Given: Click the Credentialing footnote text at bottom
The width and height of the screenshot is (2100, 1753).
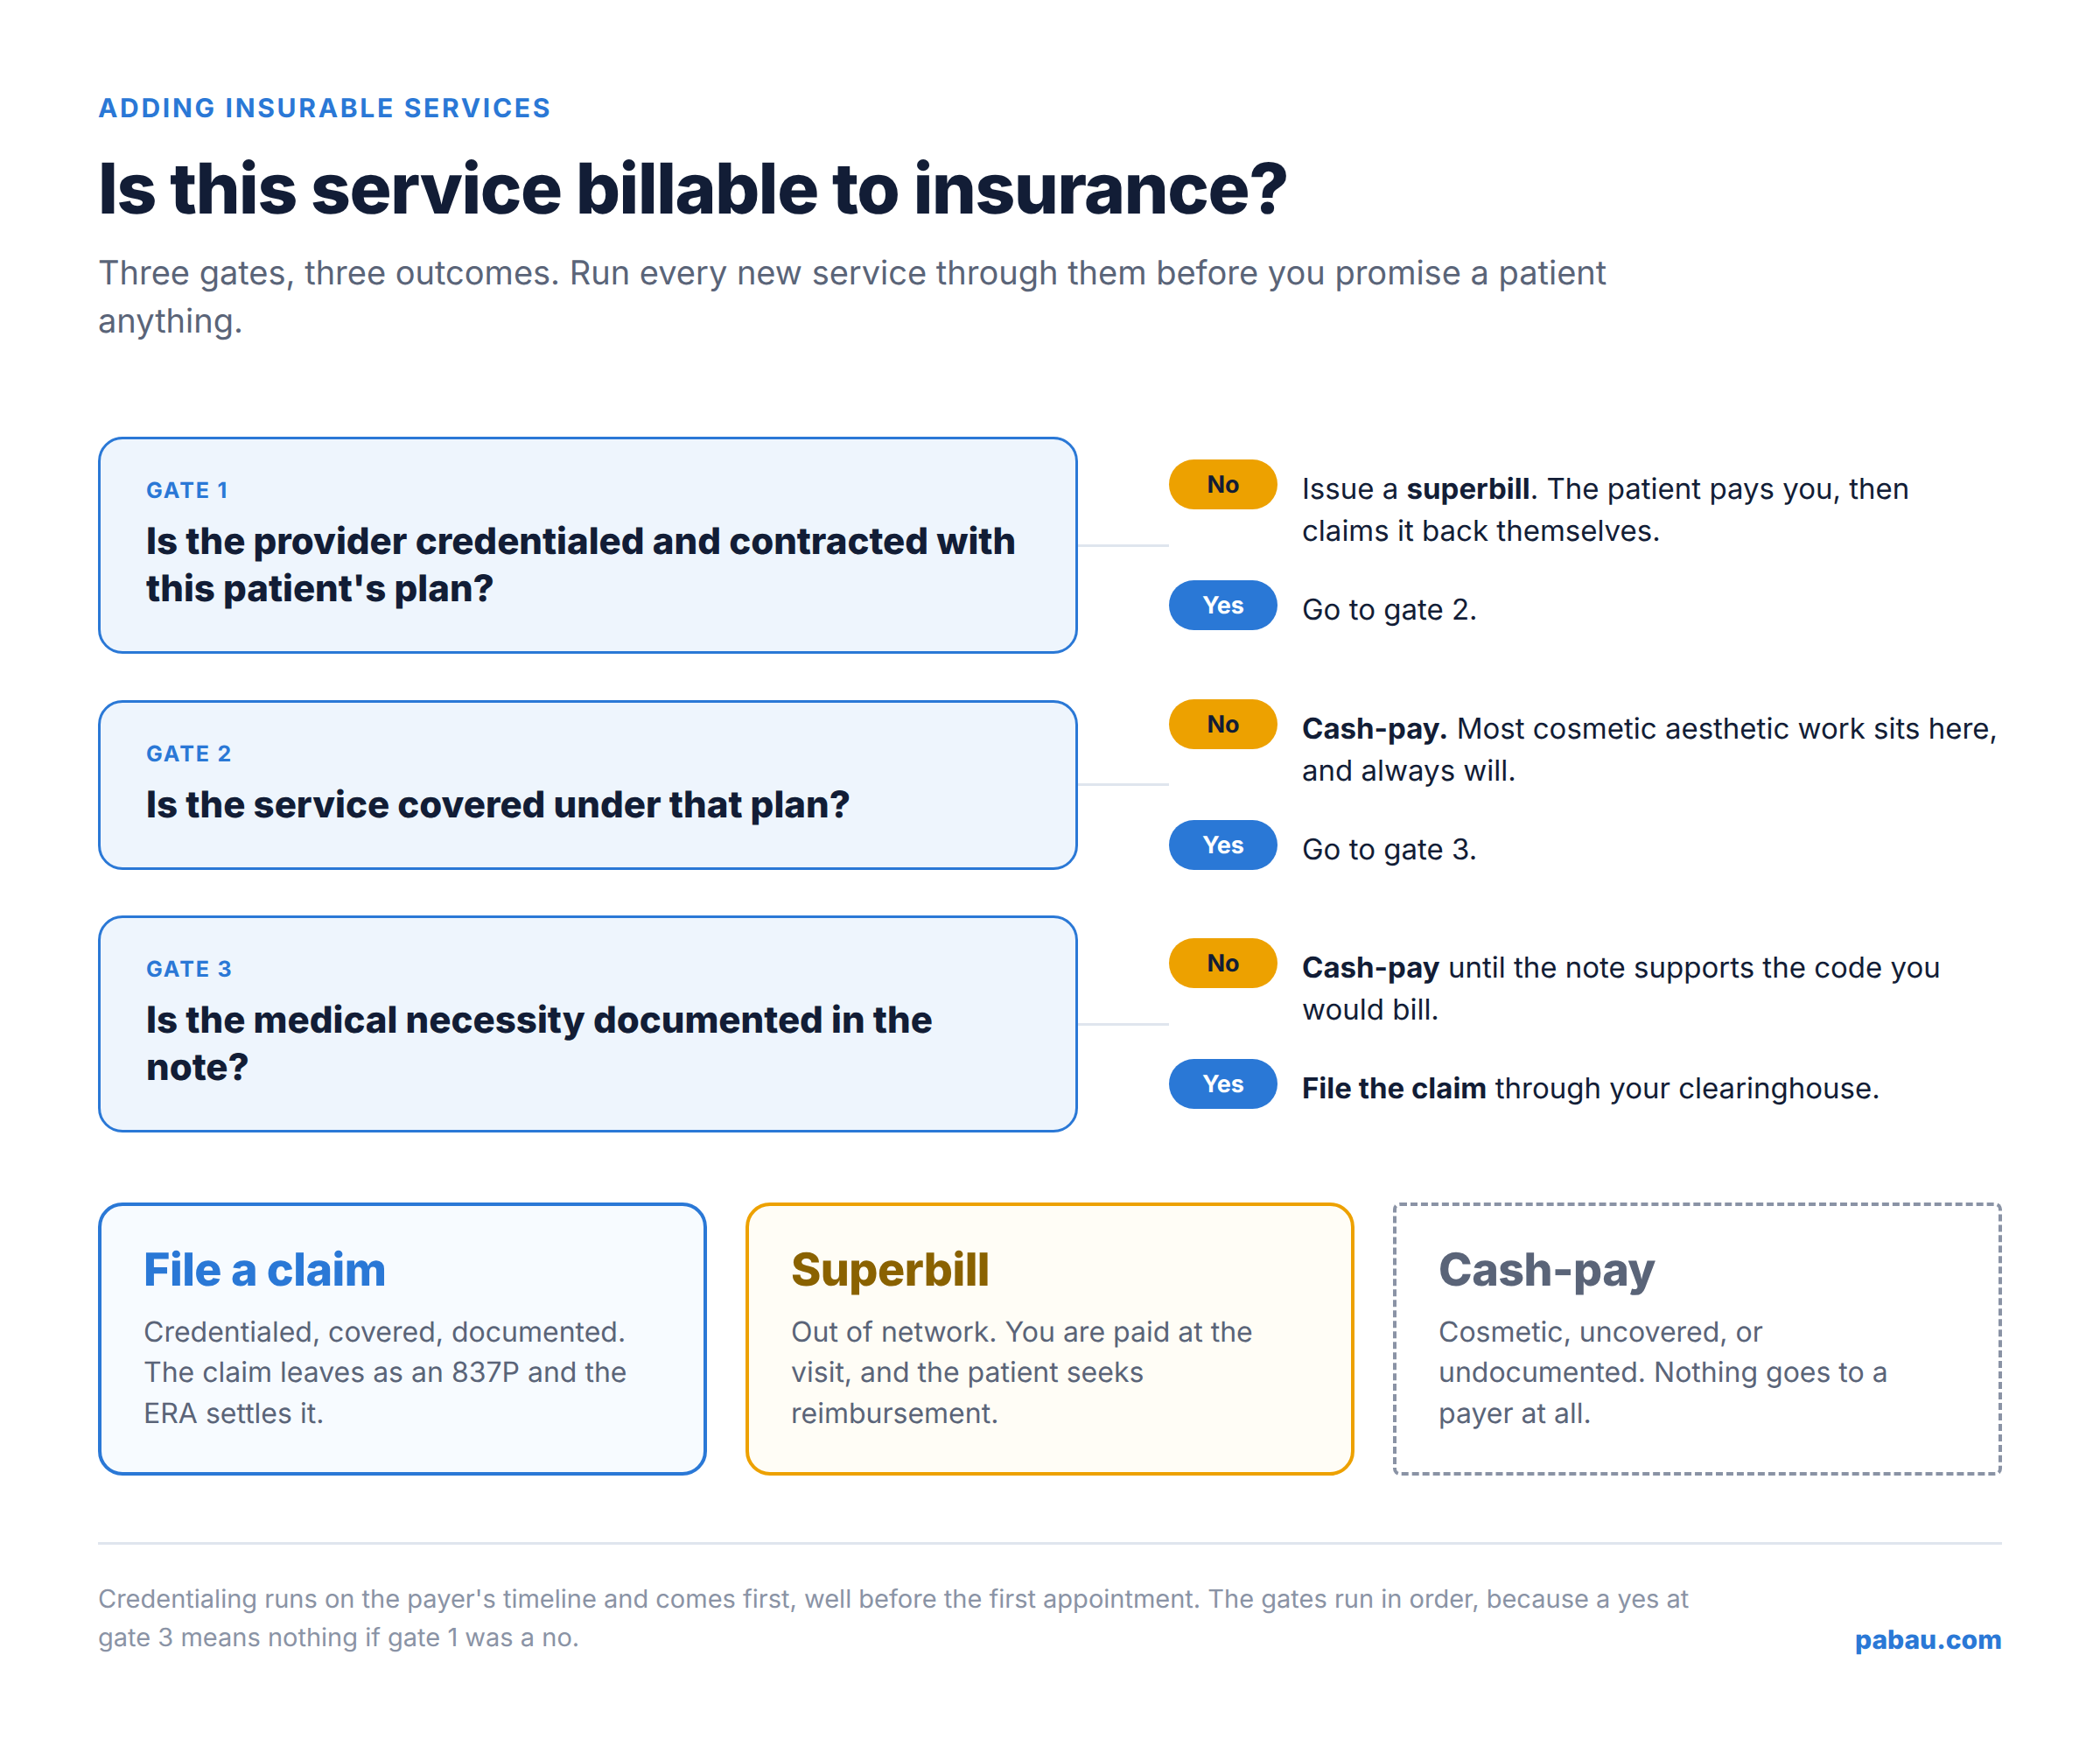Looking at the screenshot, I should tap(893, 1618).
